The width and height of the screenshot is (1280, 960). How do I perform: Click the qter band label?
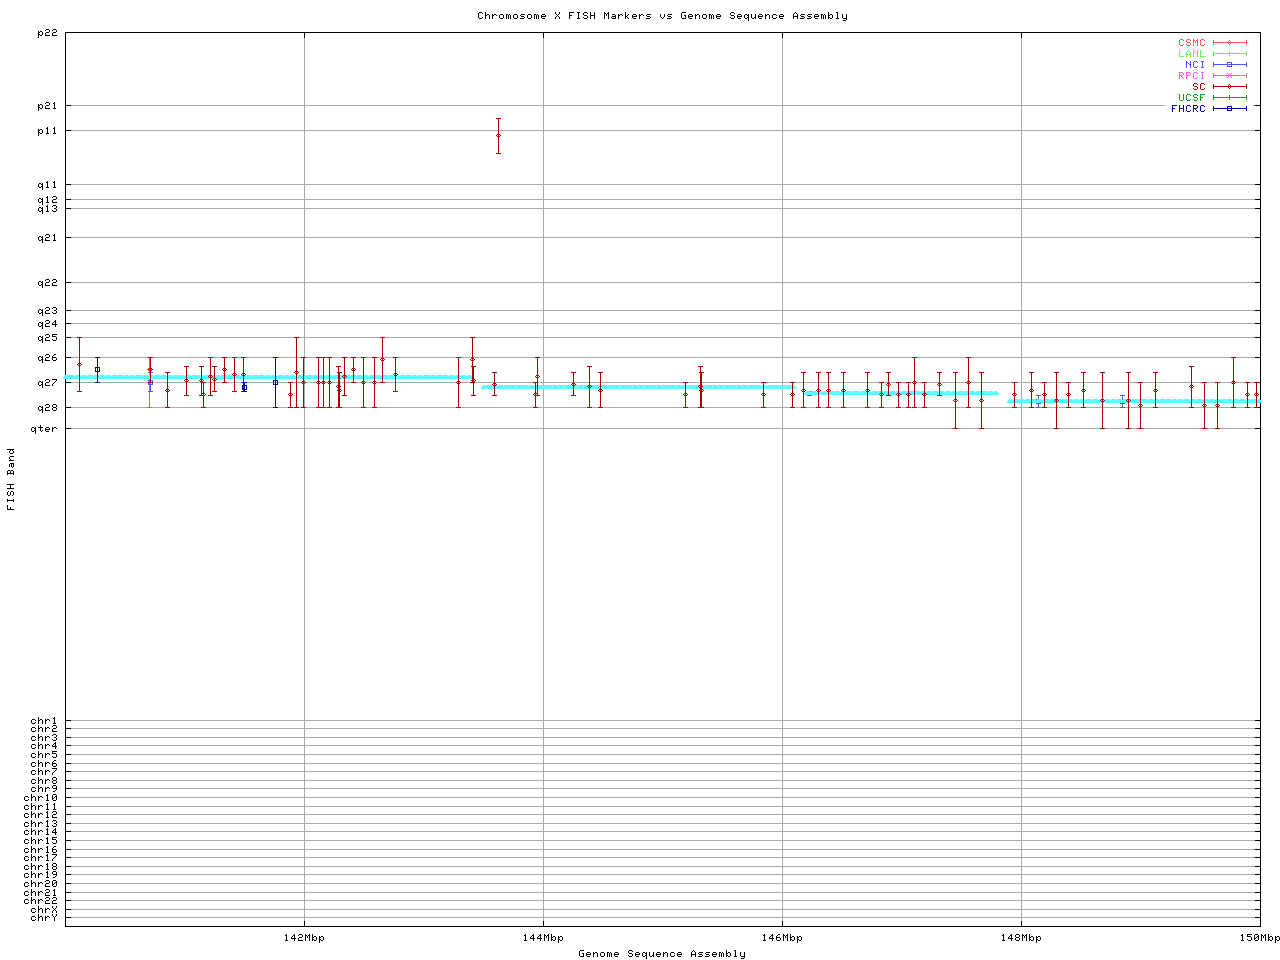(x=44, y=429)
